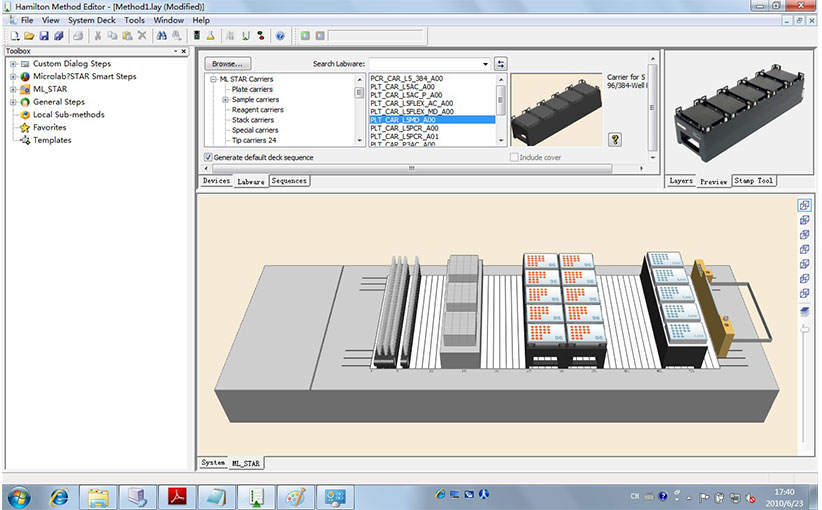Click the deck view zoom slider handle

coord(804,329)
